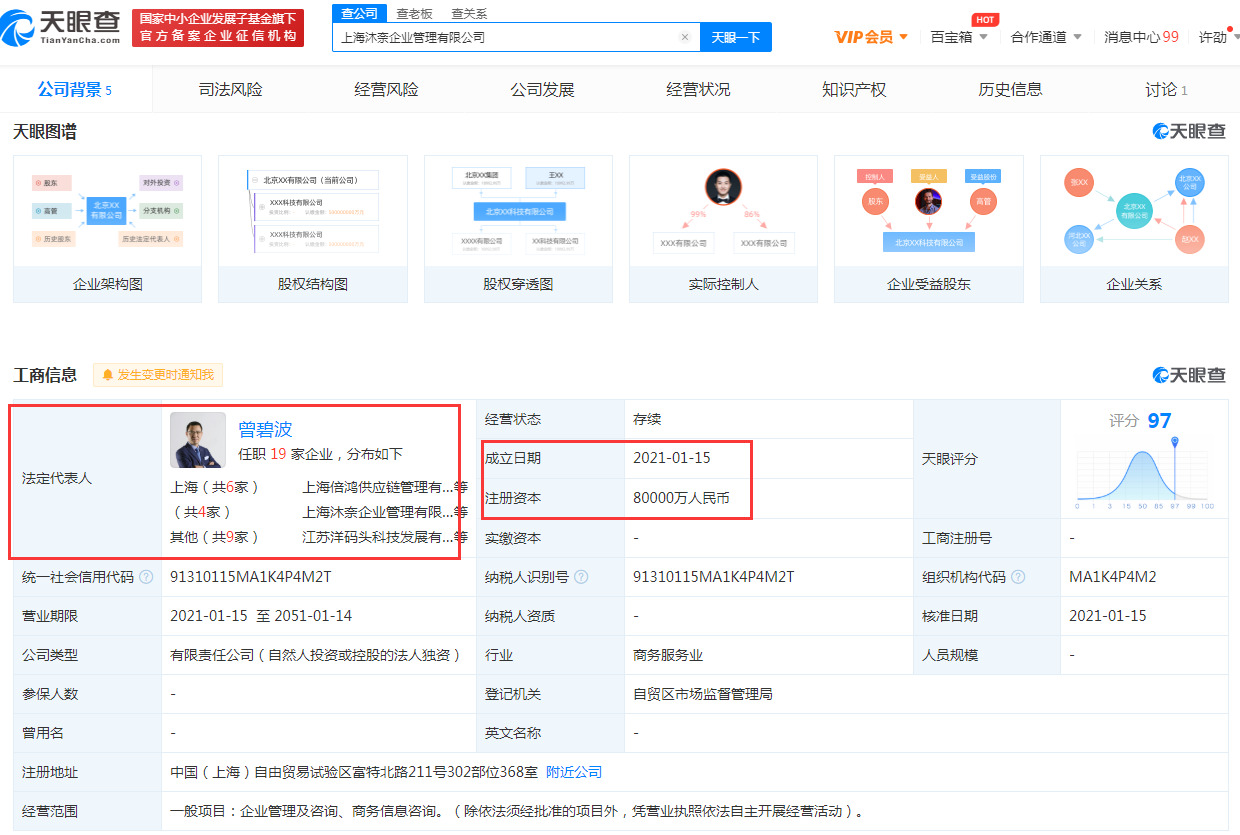Open the 企业受益股东 diagram thumbnail
Screen dimensions: 1240x835
click(929, 229)
